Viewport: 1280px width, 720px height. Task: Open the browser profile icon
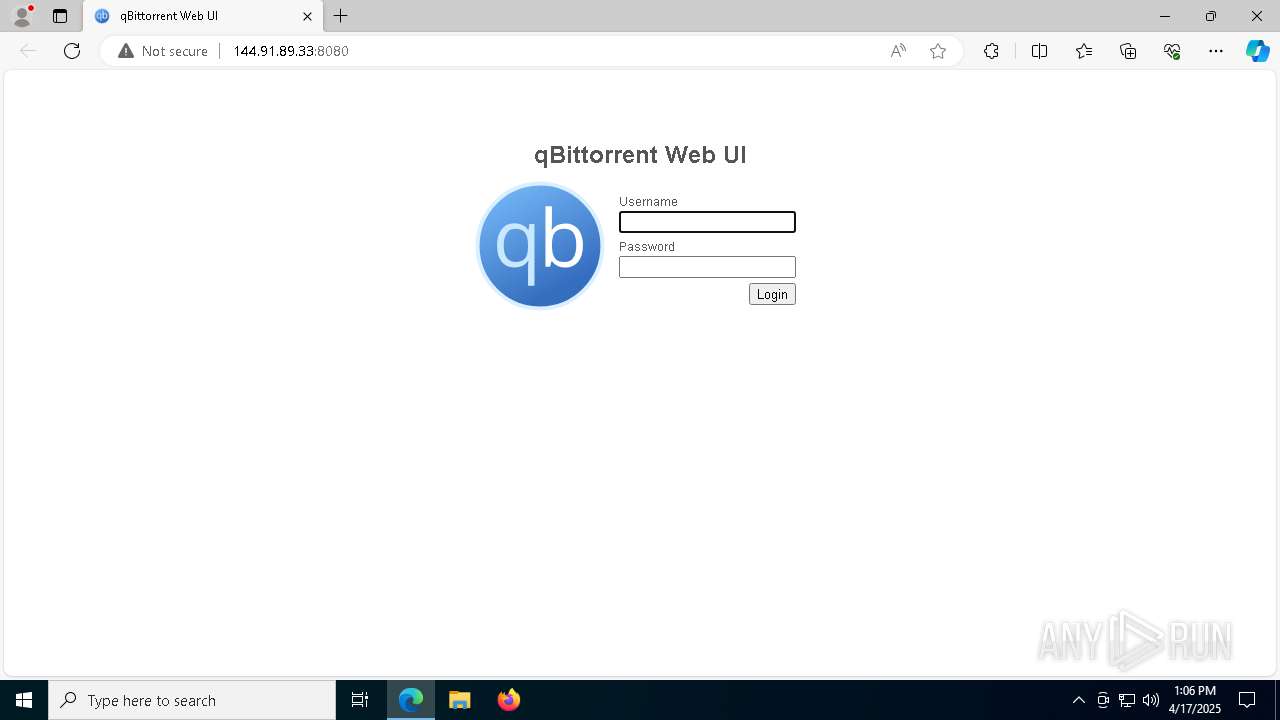point(22,16)
